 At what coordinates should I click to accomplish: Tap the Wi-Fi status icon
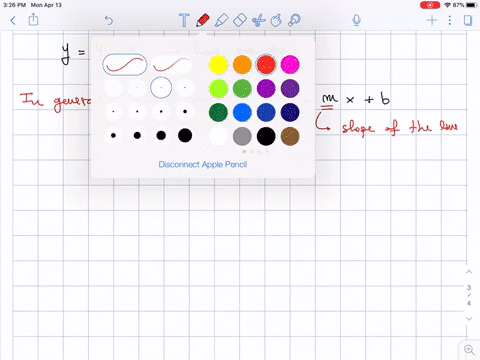tap(448, 5)
